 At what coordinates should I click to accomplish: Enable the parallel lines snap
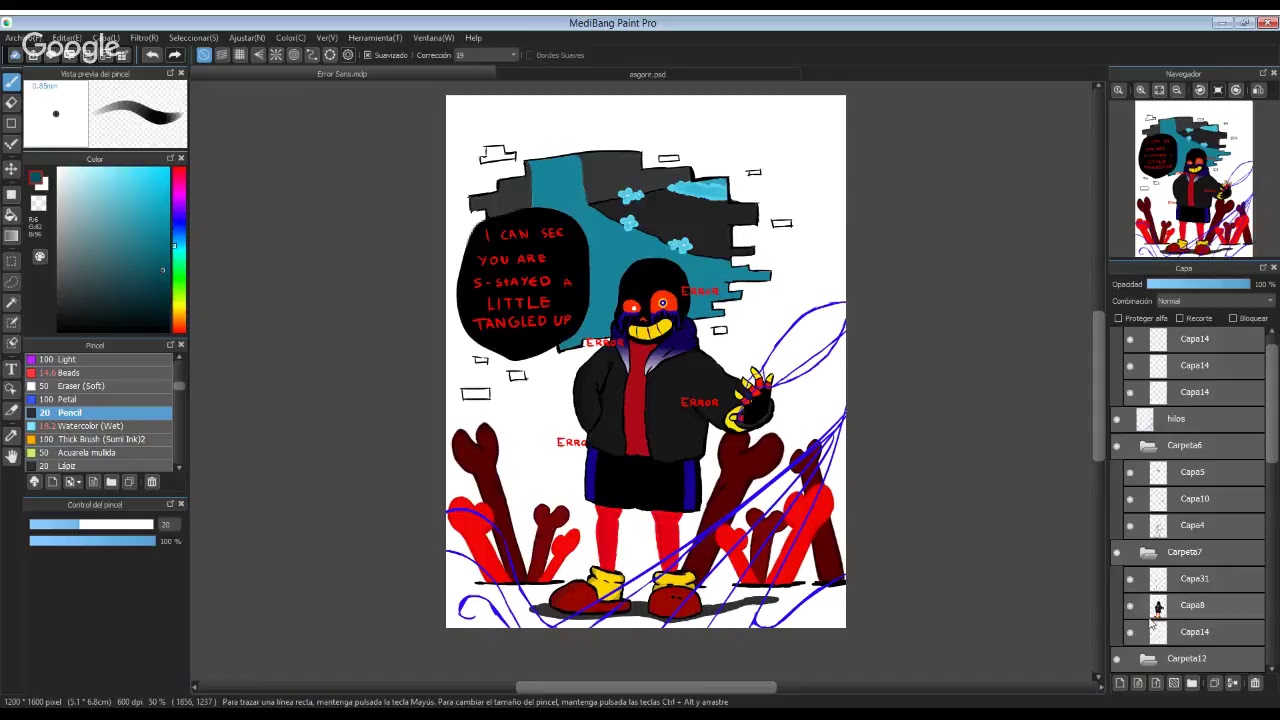222,55
